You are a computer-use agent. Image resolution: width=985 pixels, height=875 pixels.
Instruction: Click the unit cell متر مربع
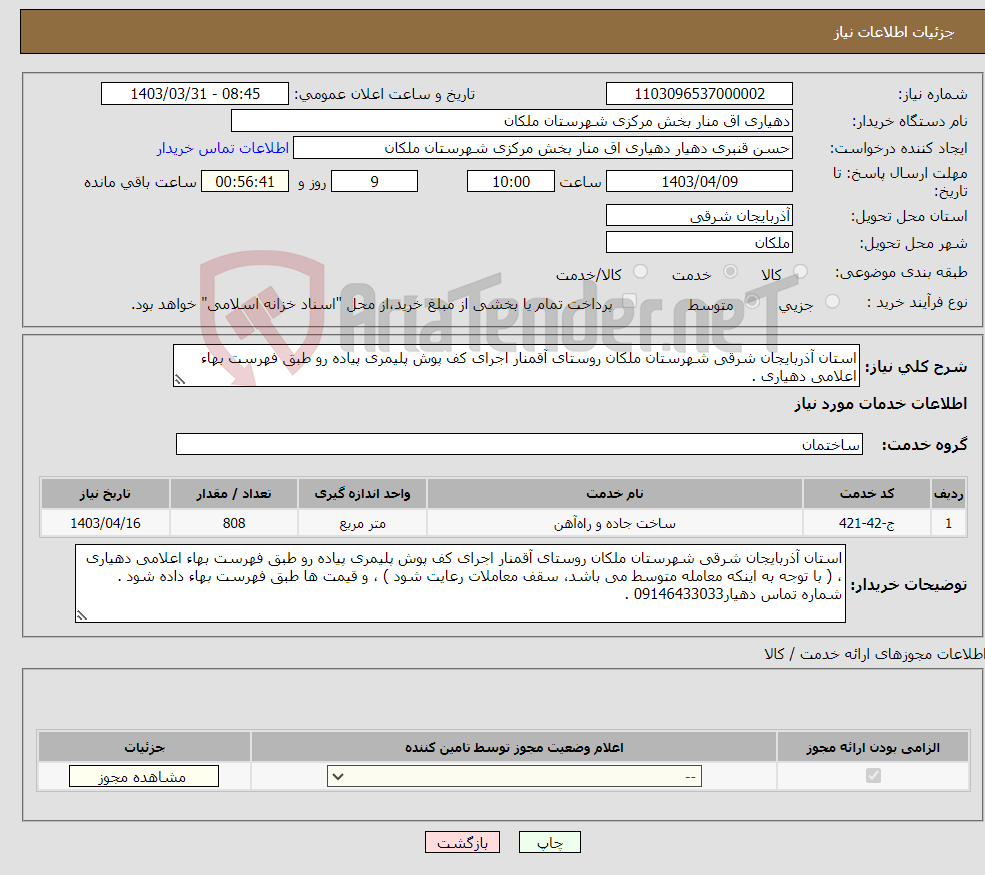pos(362,523)
